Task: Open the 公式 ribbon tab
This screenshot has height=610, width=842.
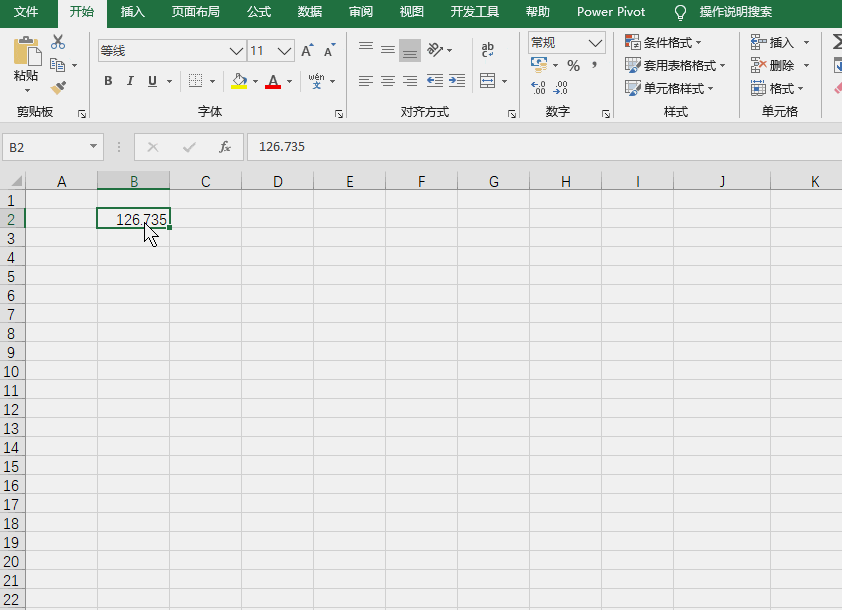Action: tap(259, 12)
